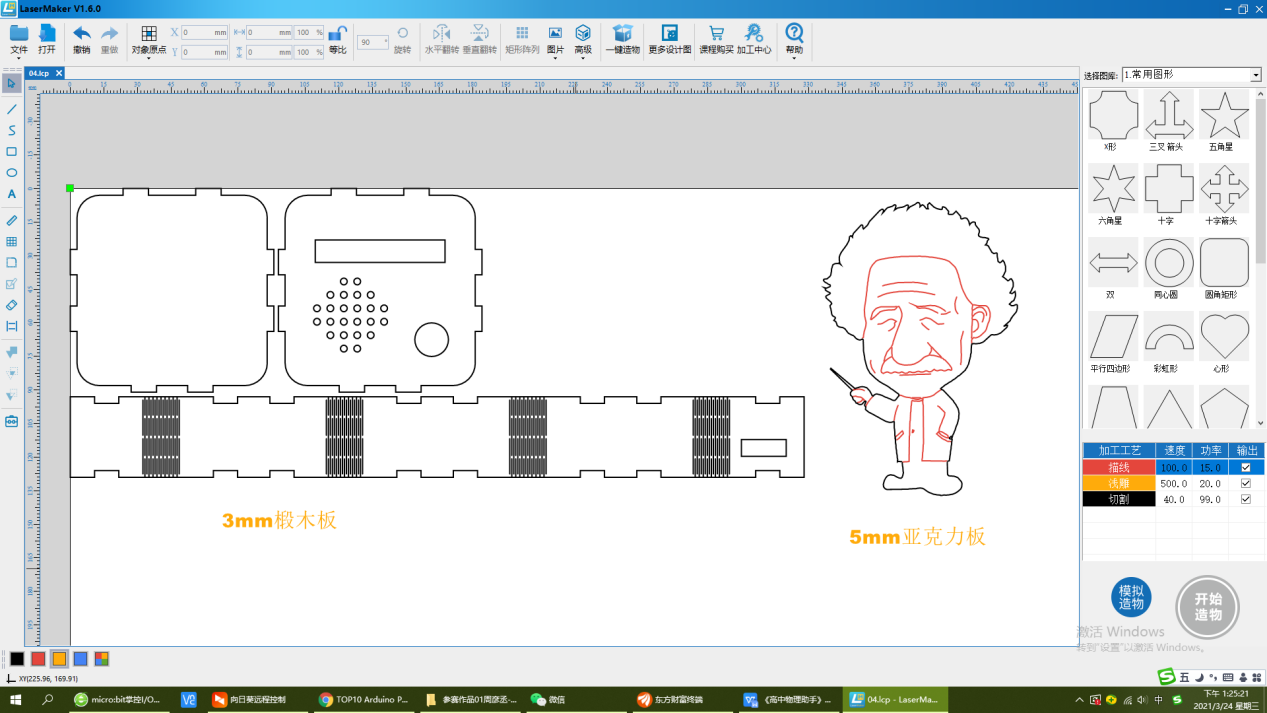Click the X coordinate input field

tap(205, 32)
